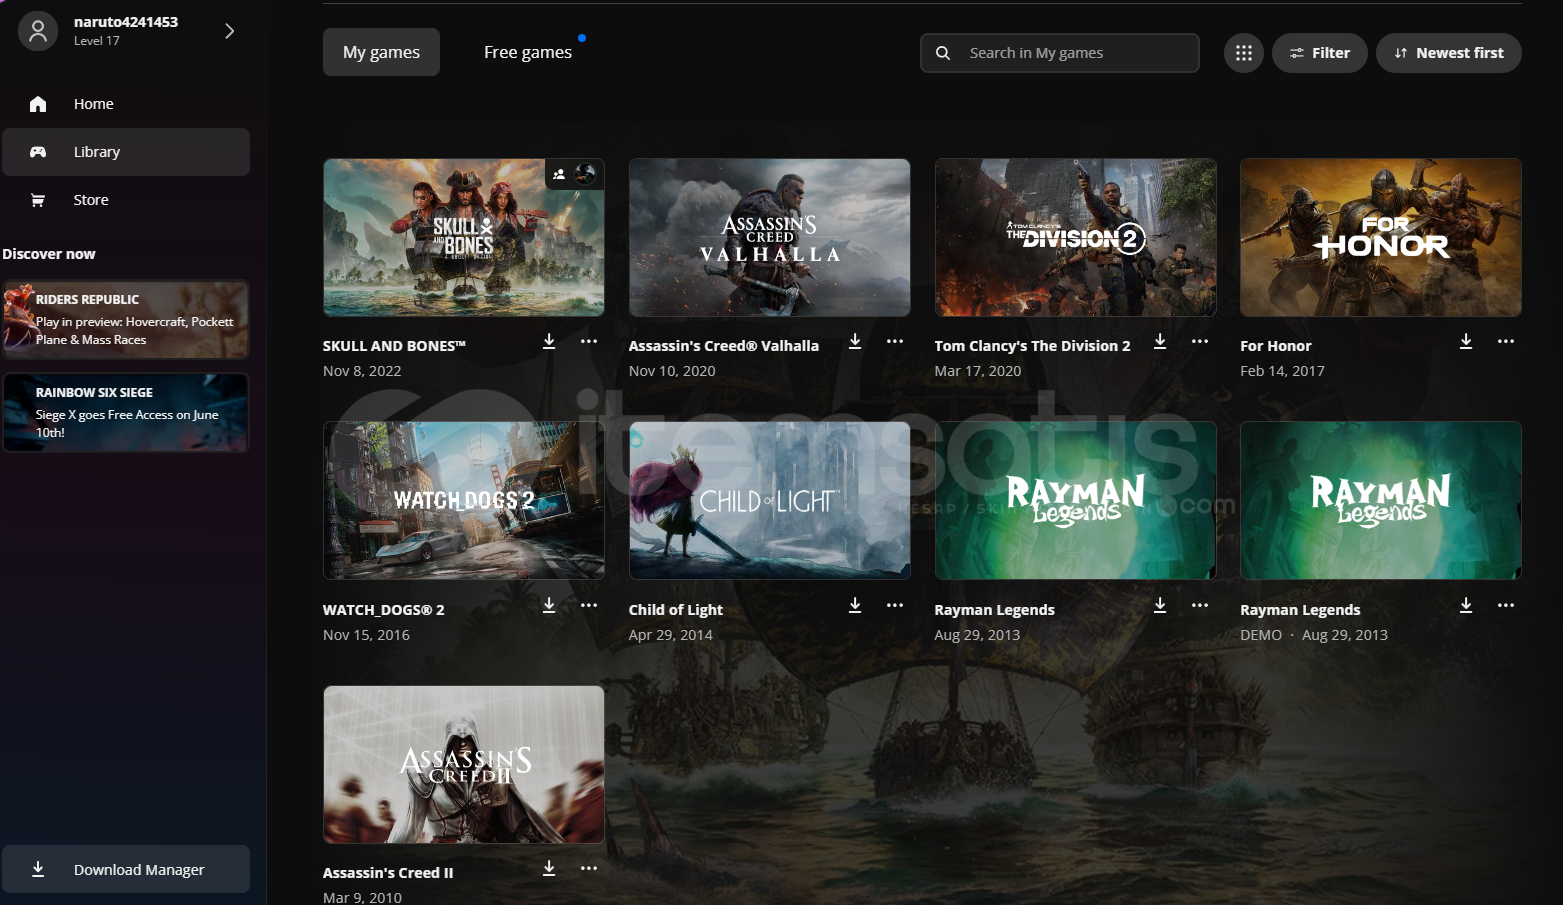The image size is (1563, 905).
Task: Click the Tom Clancy's The Division 2 title
Action: [1032, 346]
